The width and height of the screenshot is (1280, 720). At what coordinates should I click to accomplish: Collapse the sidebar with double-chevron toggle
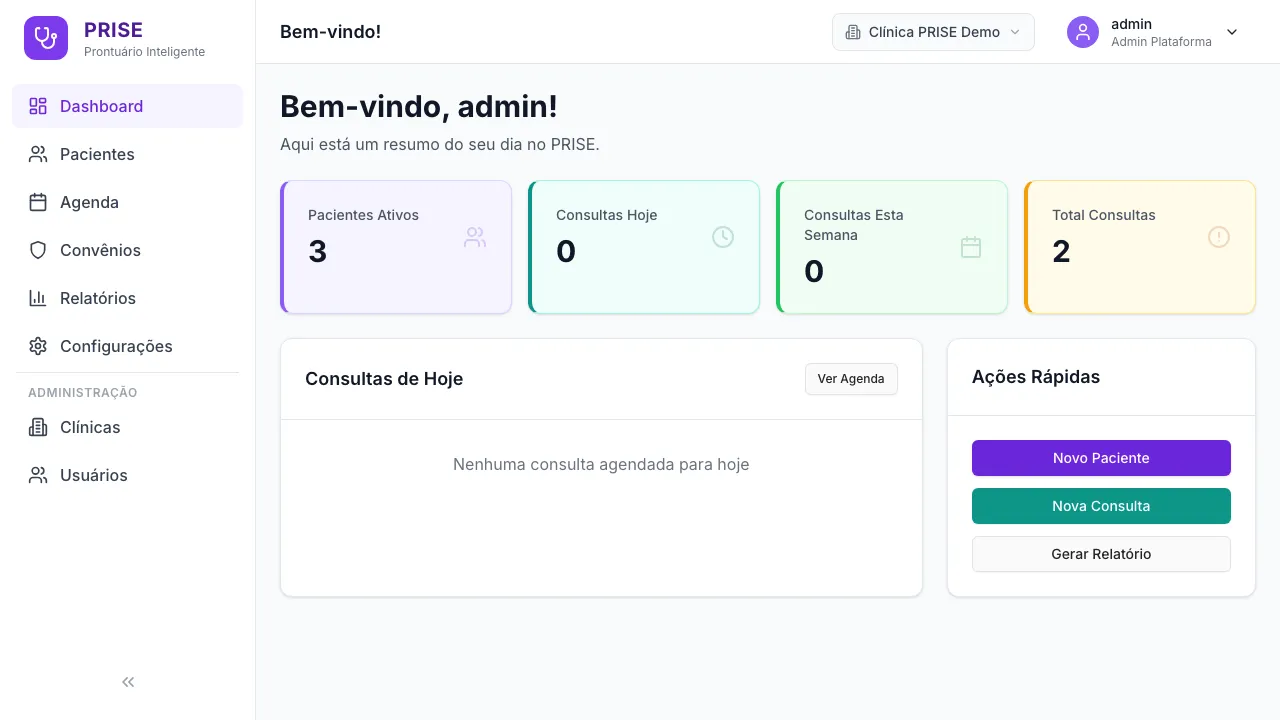pyautogui.click(x=127, y=681)
